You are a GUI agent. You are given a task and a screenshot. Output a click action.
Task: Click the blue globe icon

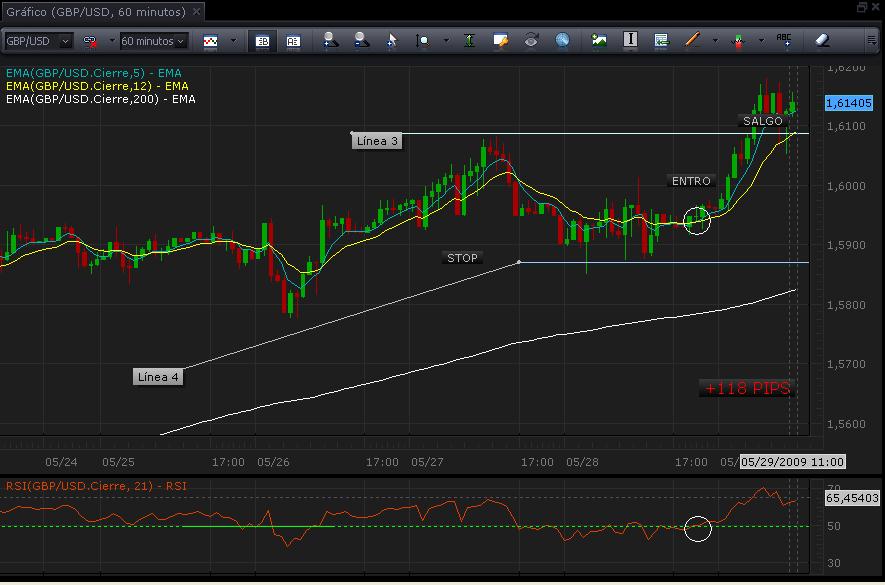[x=562, y=41]
